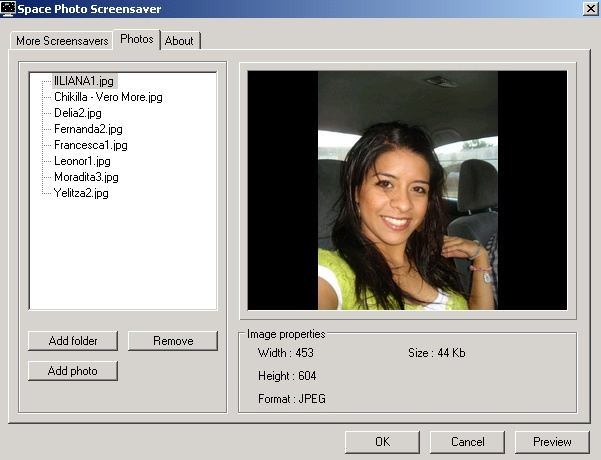Go to the About tab
The height and width of the screenshot is (460, 601).
[179, 41]
